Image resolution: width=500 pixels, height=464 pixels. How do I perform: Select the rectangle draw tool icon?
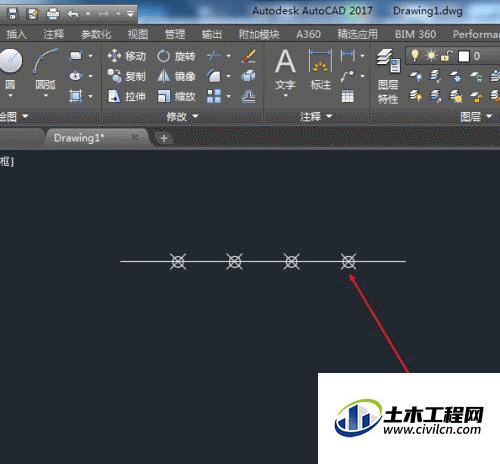coord(76,56)
